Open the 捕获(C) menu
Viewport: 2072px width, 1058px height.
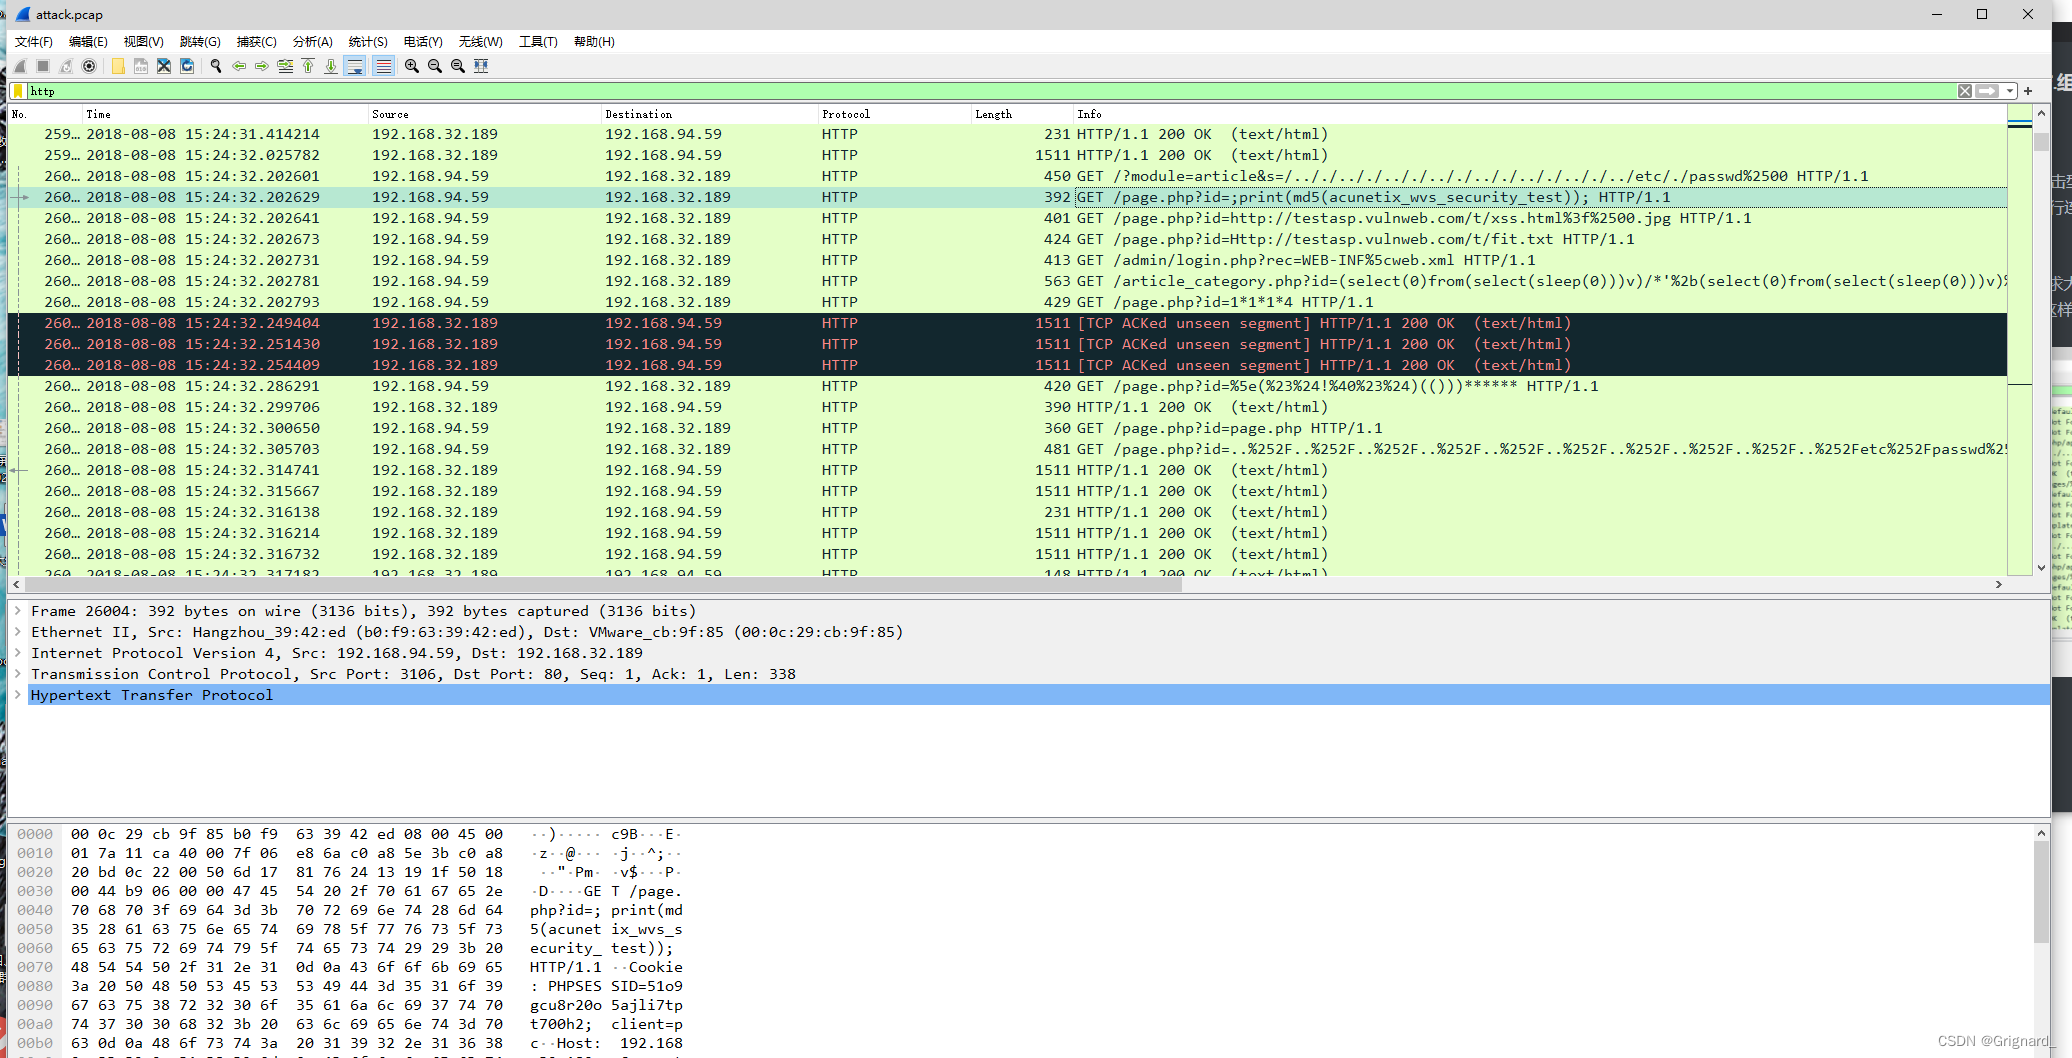click(256, 42)
